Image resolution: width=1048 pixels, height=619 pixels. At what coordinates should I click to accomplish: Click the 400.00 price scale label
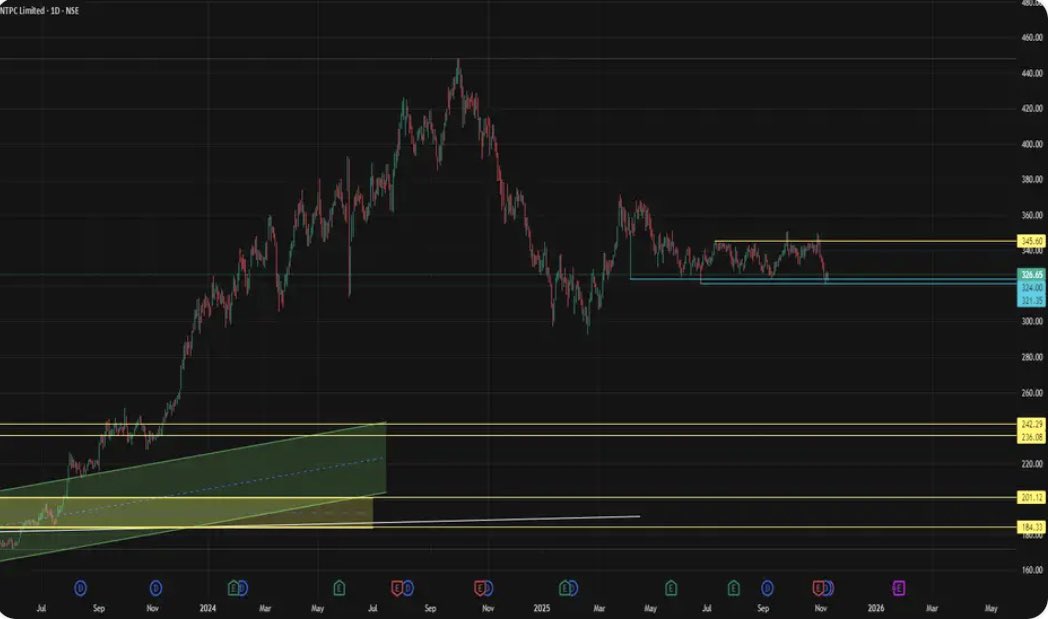coord(1032,144)
